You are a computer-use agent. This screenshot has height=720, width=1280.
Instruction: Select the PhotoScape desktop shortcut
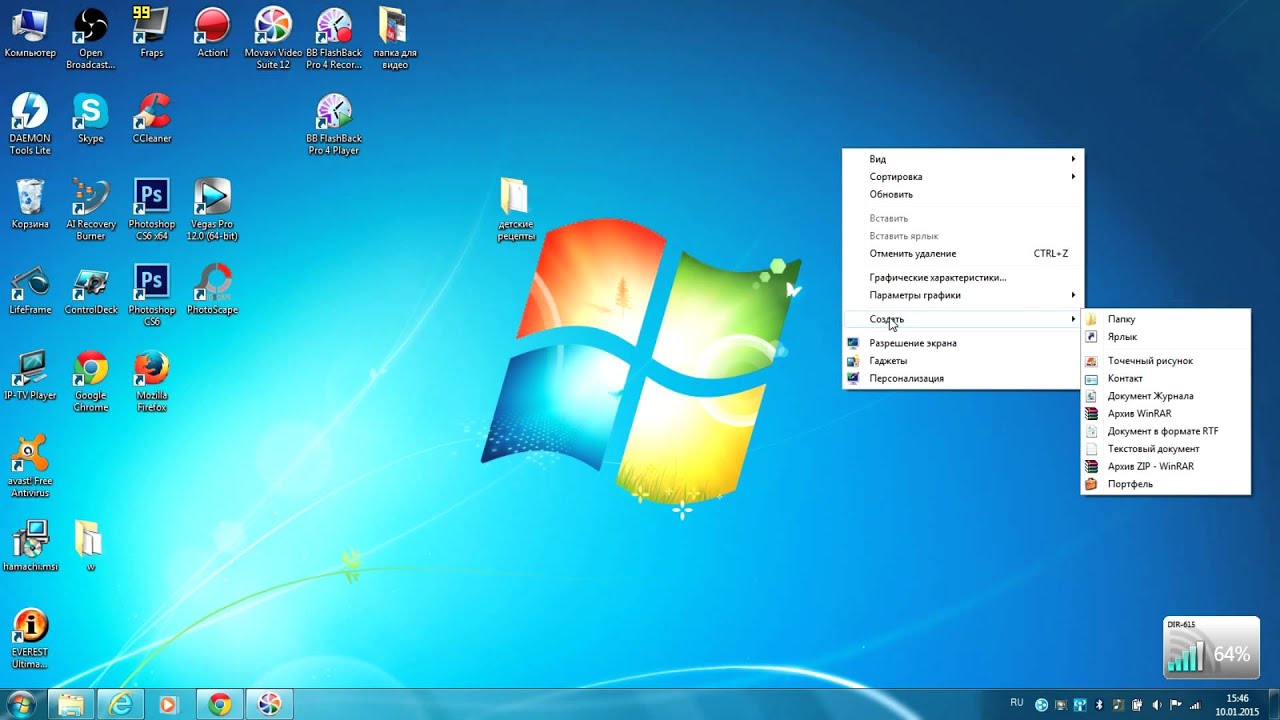tap(212, 290)
